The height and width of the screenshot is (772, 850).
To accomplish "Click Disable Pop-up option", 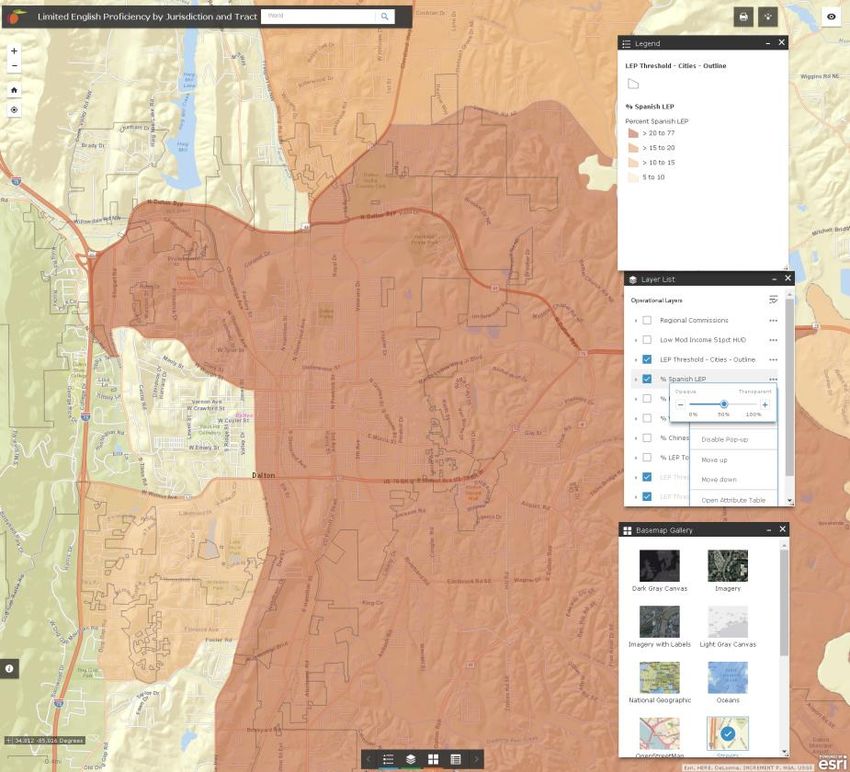I will pyautogui.click(x=724, y=439).
